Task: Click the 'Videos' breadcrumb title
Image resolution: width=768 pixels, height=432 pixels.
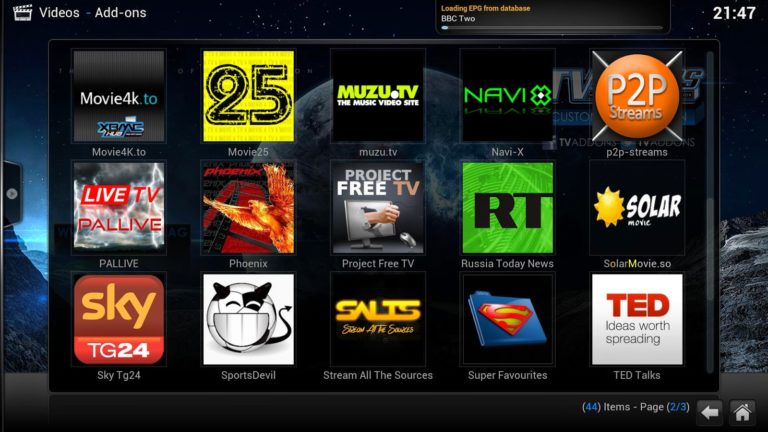Action: [59, 13]
